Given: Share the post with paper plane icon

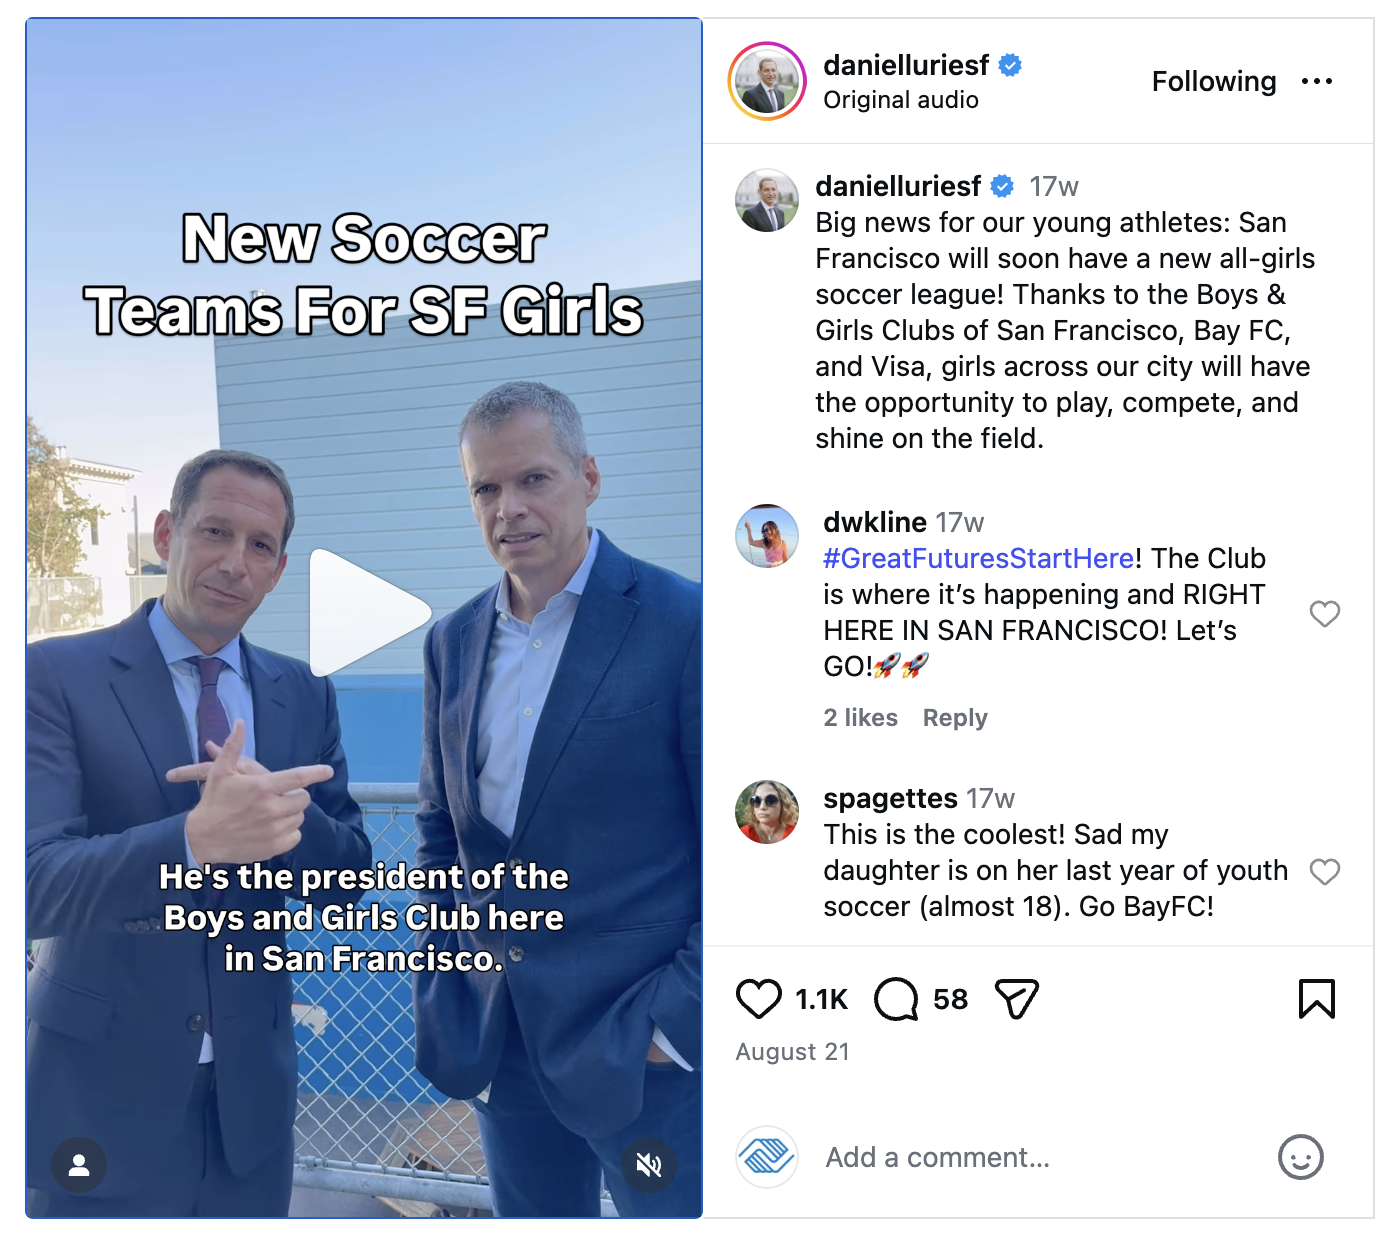Looking at the screenshot, I should (x=1017, y=999).
